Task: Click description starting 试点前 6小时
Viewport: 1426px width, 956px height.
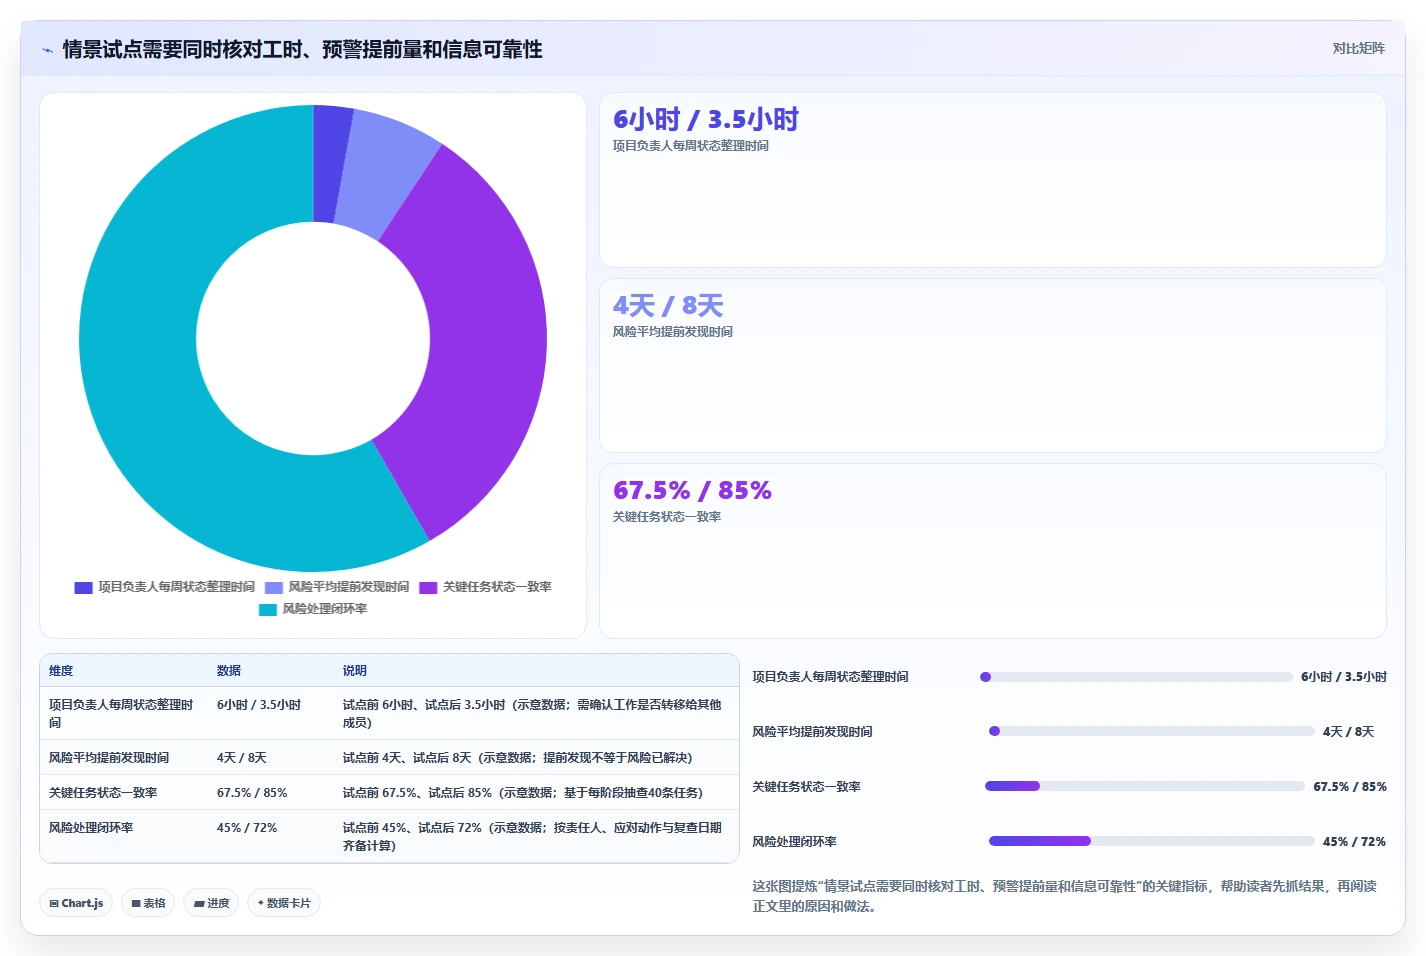Action: (532, 713)
